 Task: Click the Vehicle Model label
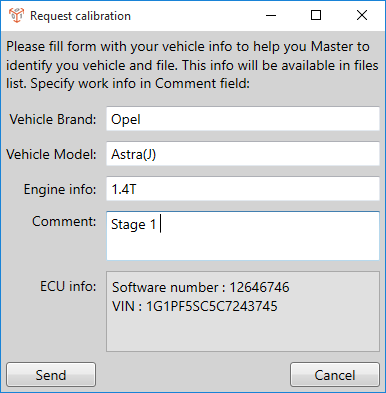(x=51, y=154)
